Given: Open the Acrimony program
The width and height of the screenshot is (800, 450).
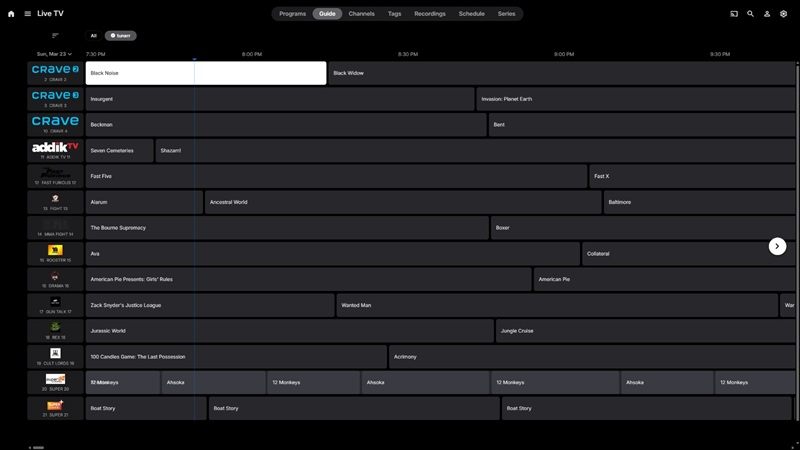Looking at the screenshot, I should coord(592,357).
